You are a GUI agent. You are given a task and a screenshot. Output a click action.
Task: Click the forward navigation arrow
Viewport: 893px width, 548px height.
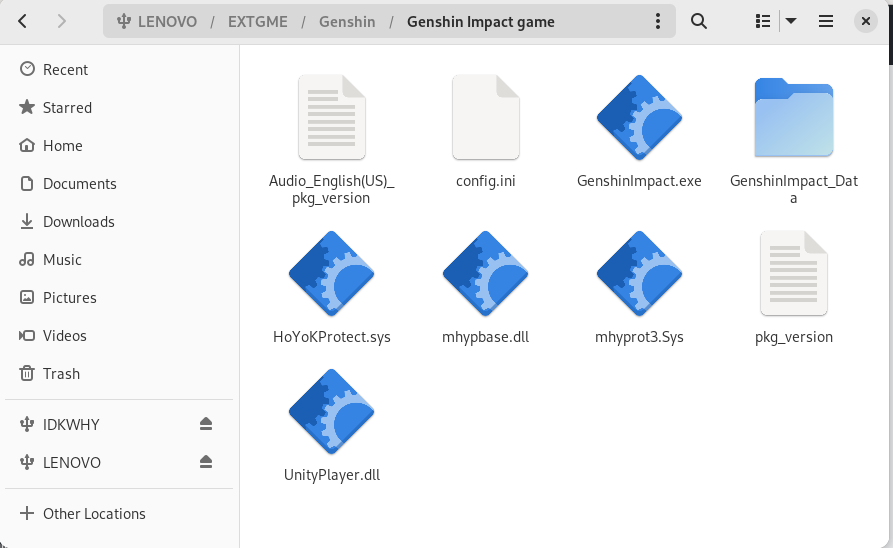point(62,22)
